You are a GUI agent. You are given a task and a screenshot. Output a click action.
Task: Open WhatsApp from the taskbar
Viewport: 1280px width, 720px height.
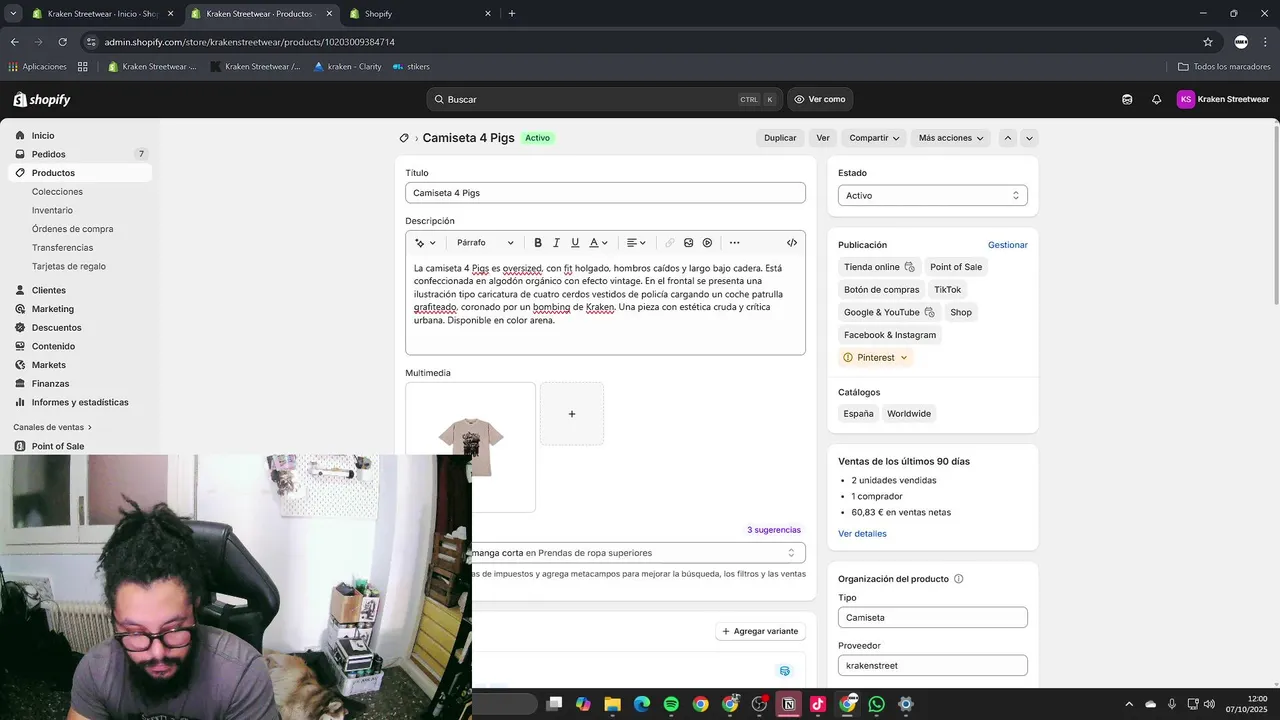[877, 705]
